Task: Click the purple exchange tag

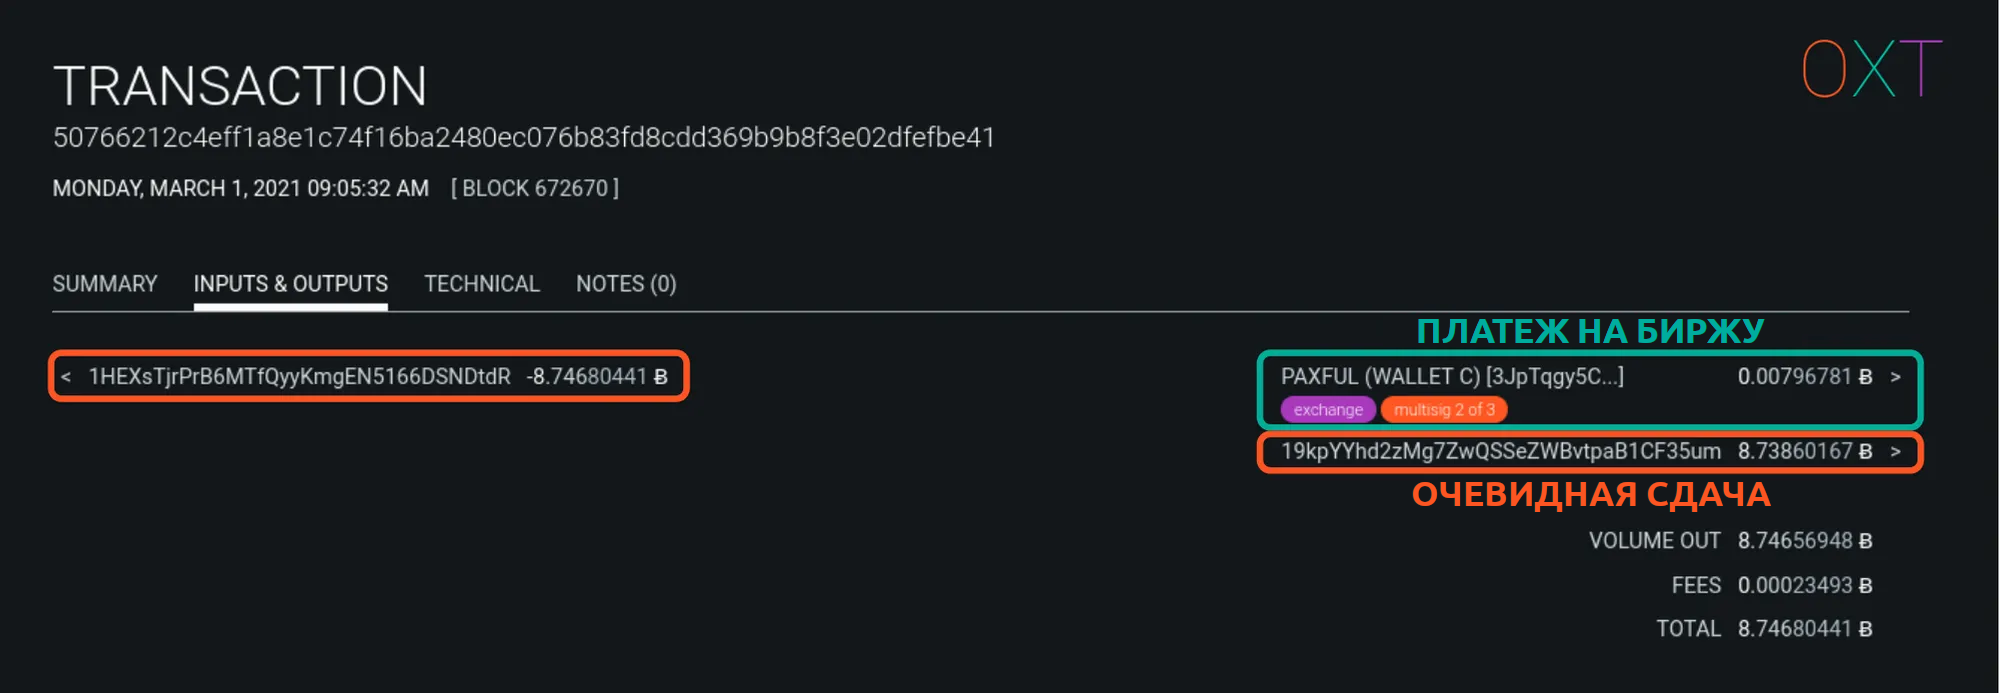Action: click(1327, 410)
